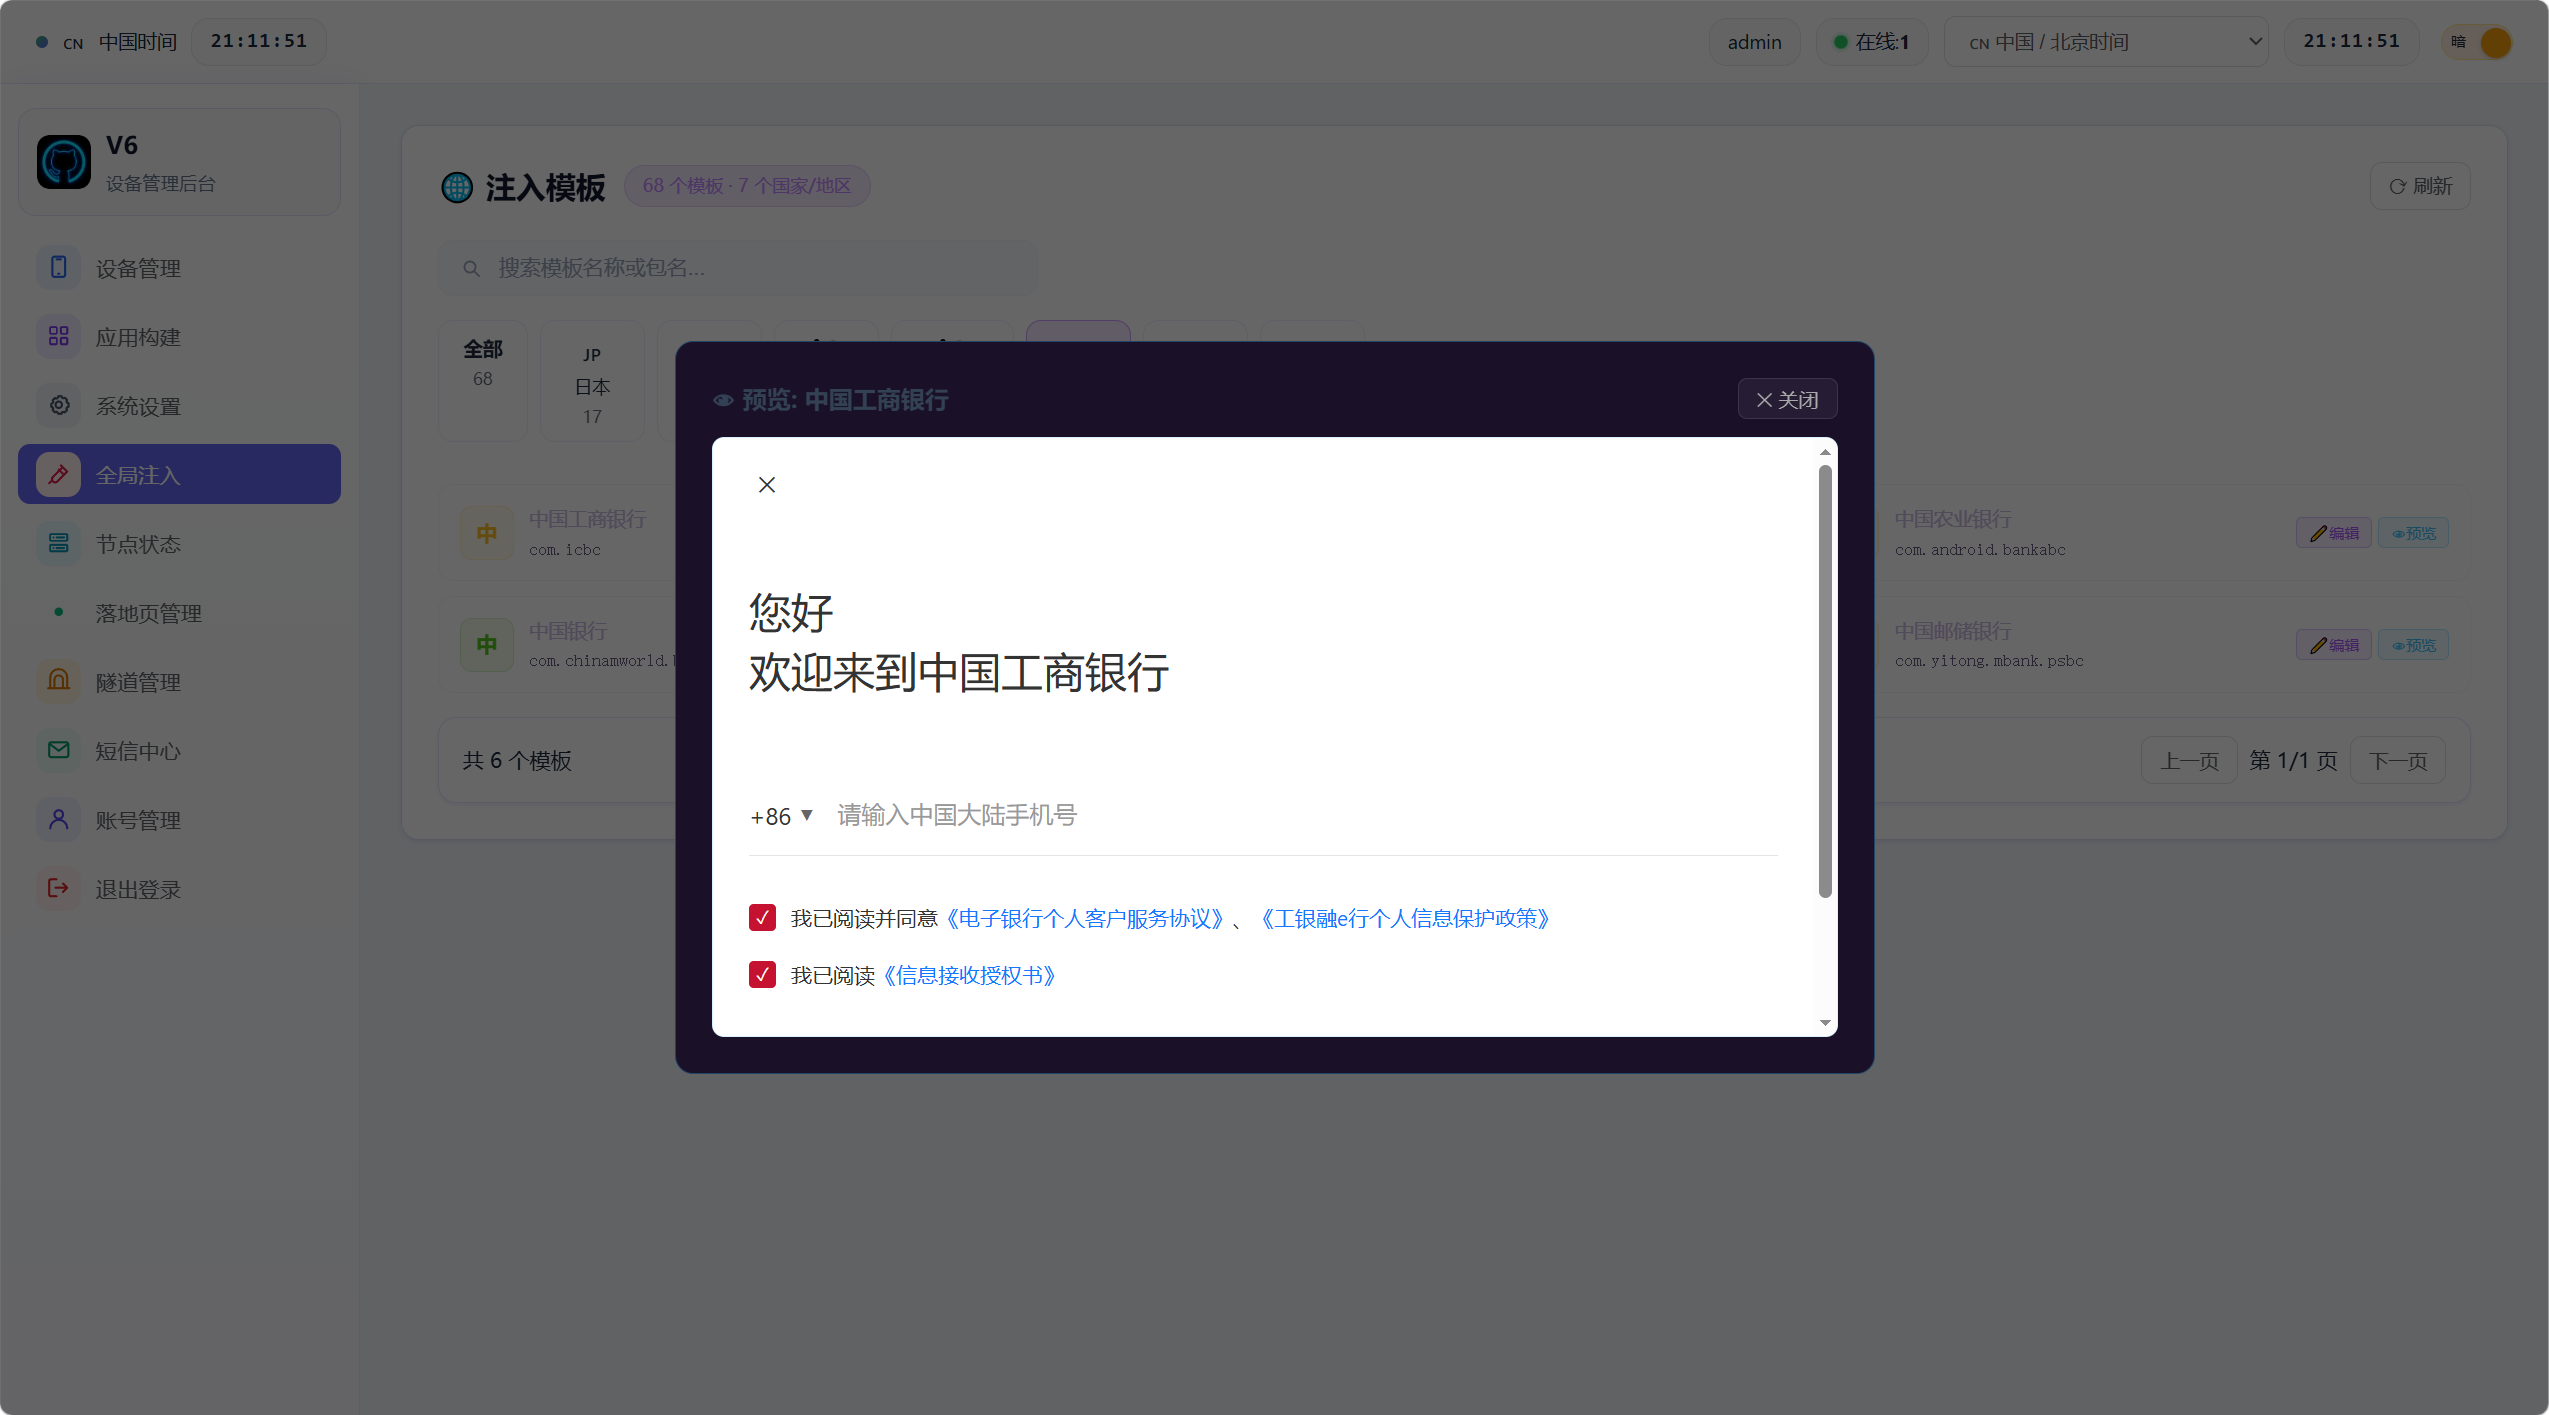The height and width of the screenshot is (1415, 2549).
Task: Click 编辑 for 中国邮储银行
Action: coord(2334,645)
